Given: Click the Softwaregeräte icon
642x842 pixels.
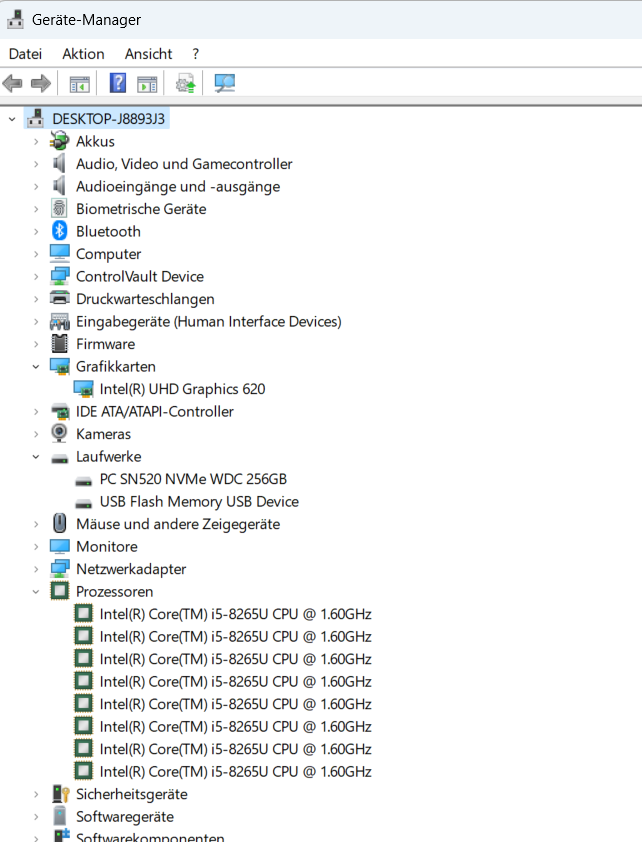Looking at the screenshot, I should tap(60, 816).
